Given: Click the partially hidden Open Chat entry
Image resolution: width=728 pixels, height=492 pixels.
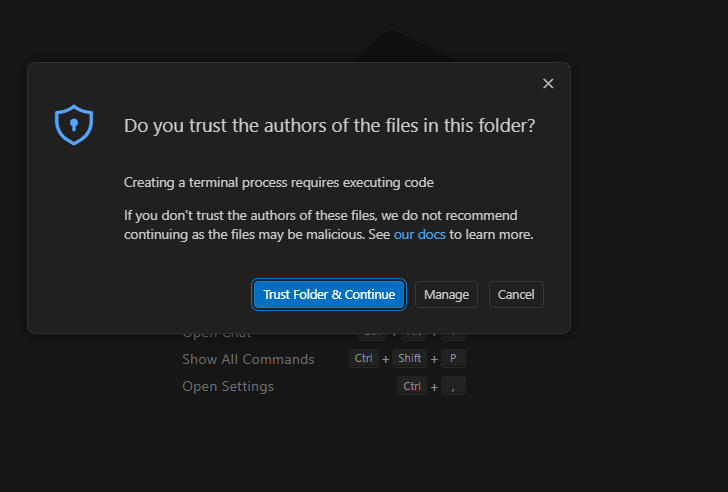Looking at the screenshot, I should (x=217, y=334).
